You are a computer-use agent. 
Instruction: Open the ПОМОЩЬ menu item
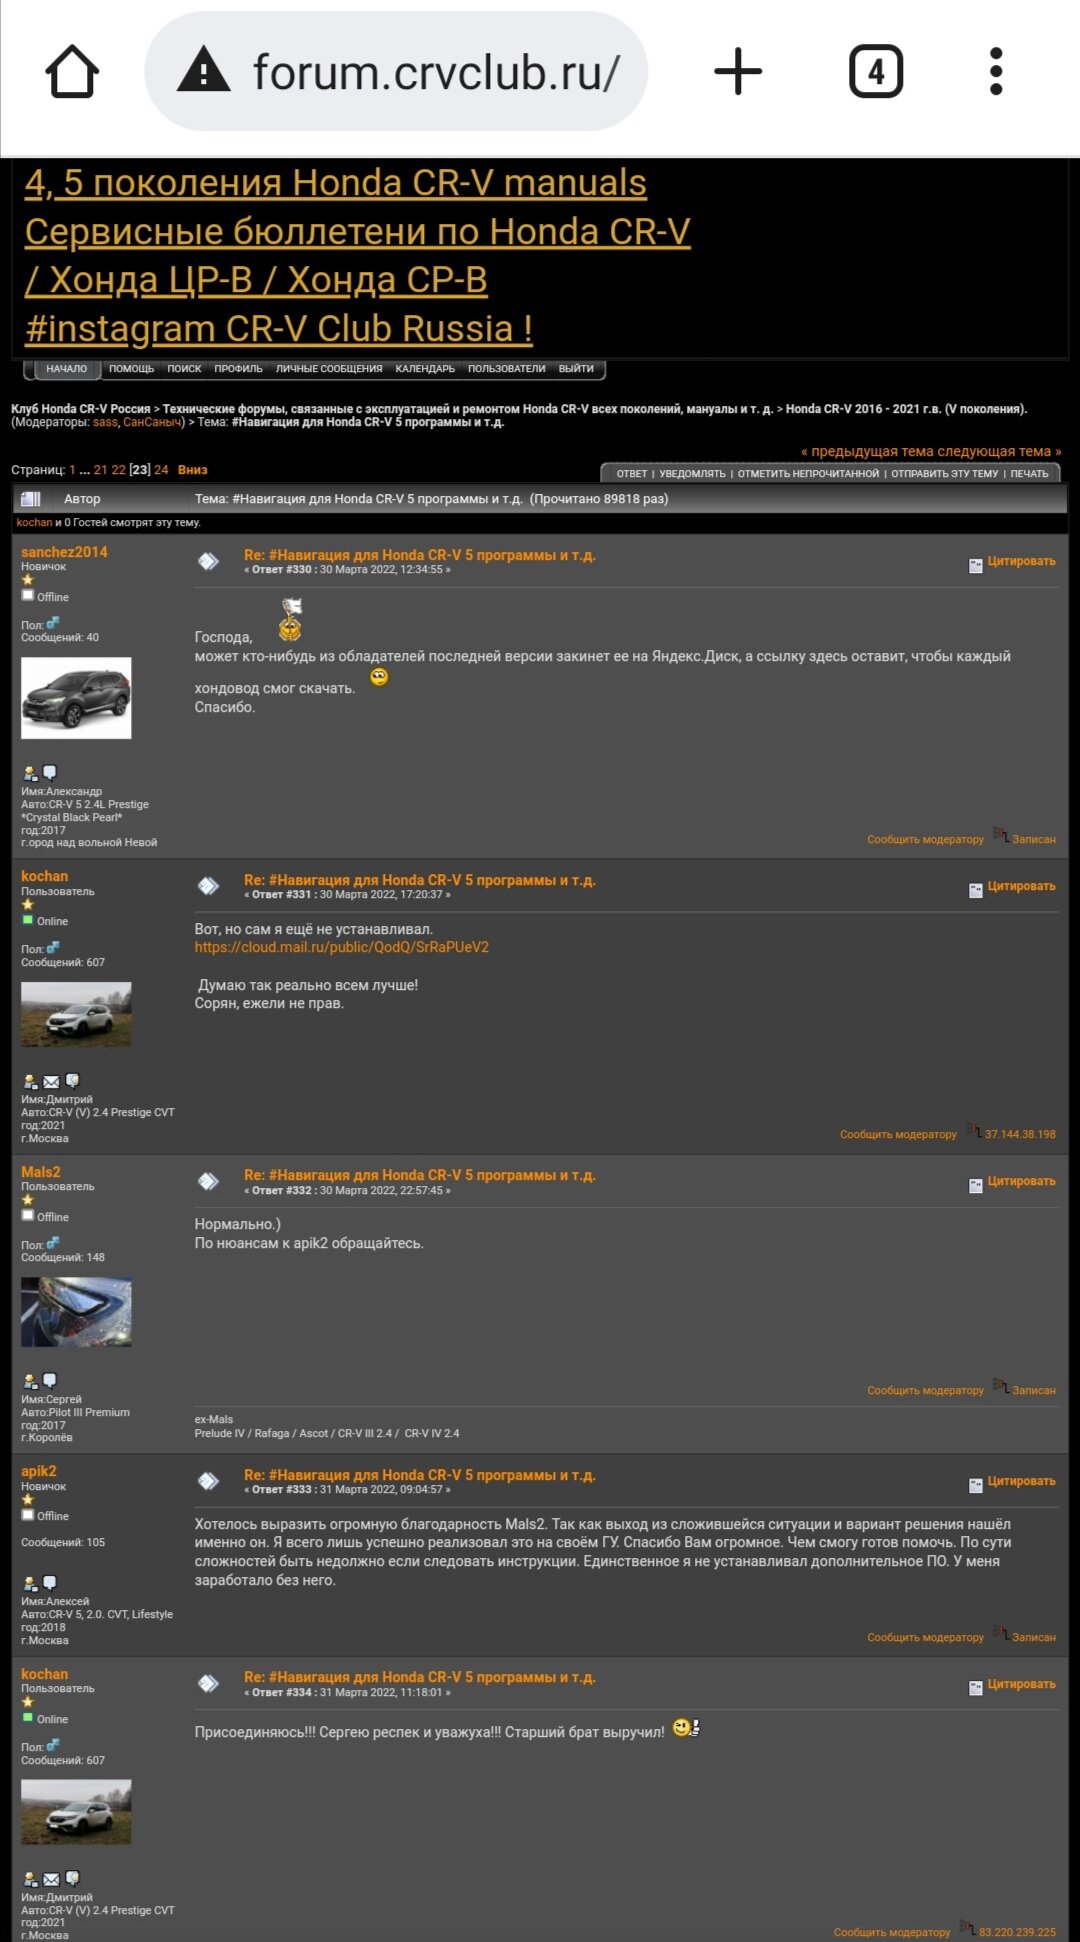pos(131,369)
